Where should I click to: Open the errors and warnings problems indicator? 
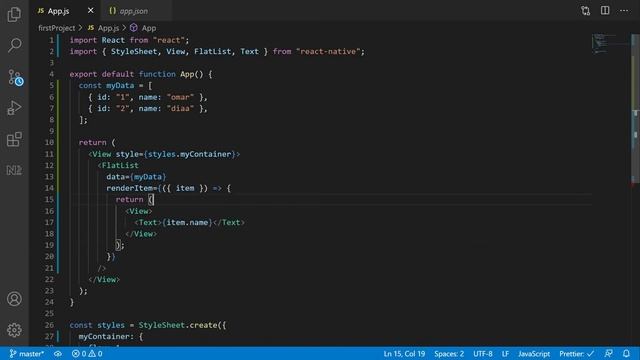coord(87,353)
